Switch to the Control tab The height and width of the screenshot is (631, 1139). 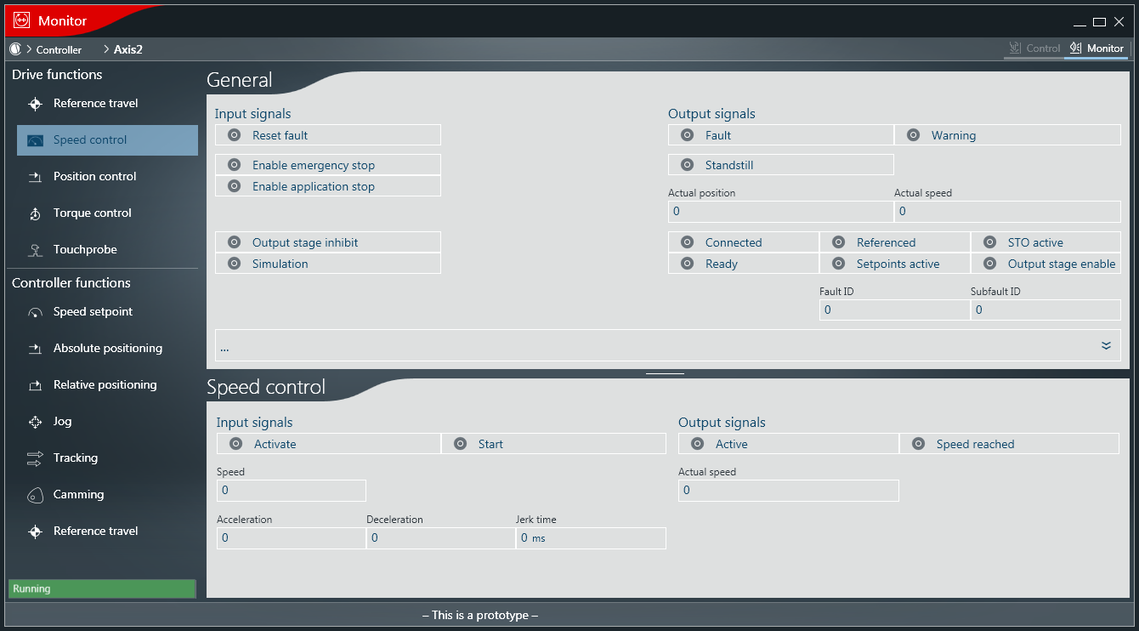(x=1034, y=48)
